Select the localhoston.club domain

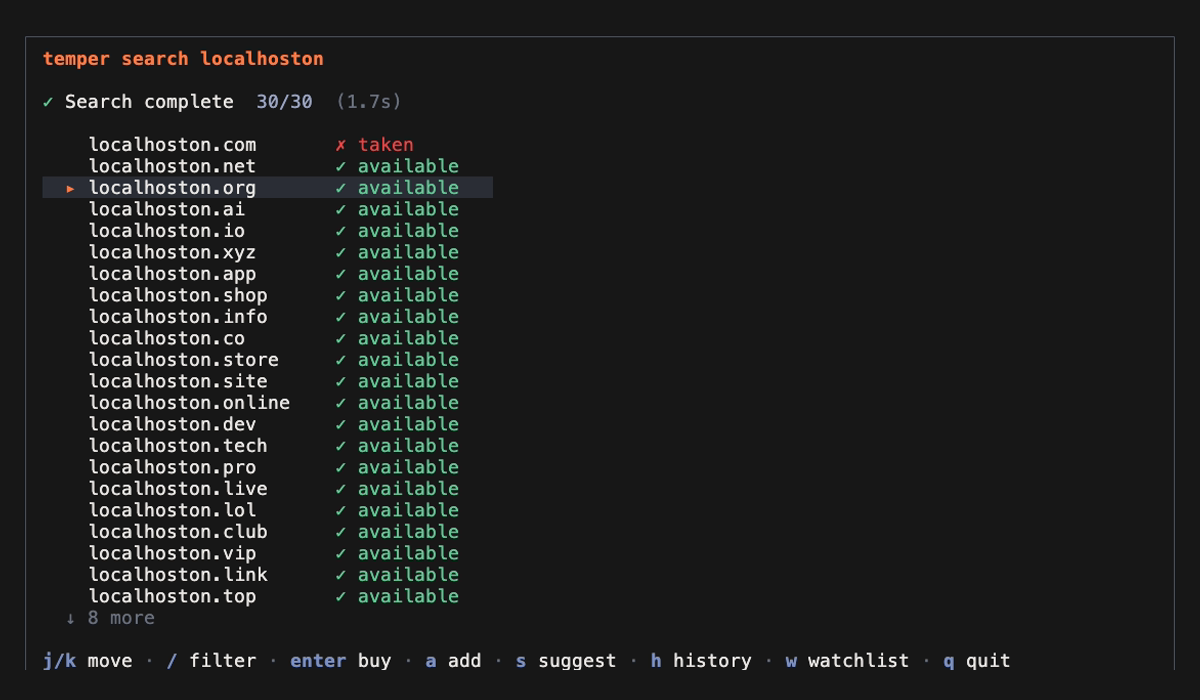(x=178, y=532)
